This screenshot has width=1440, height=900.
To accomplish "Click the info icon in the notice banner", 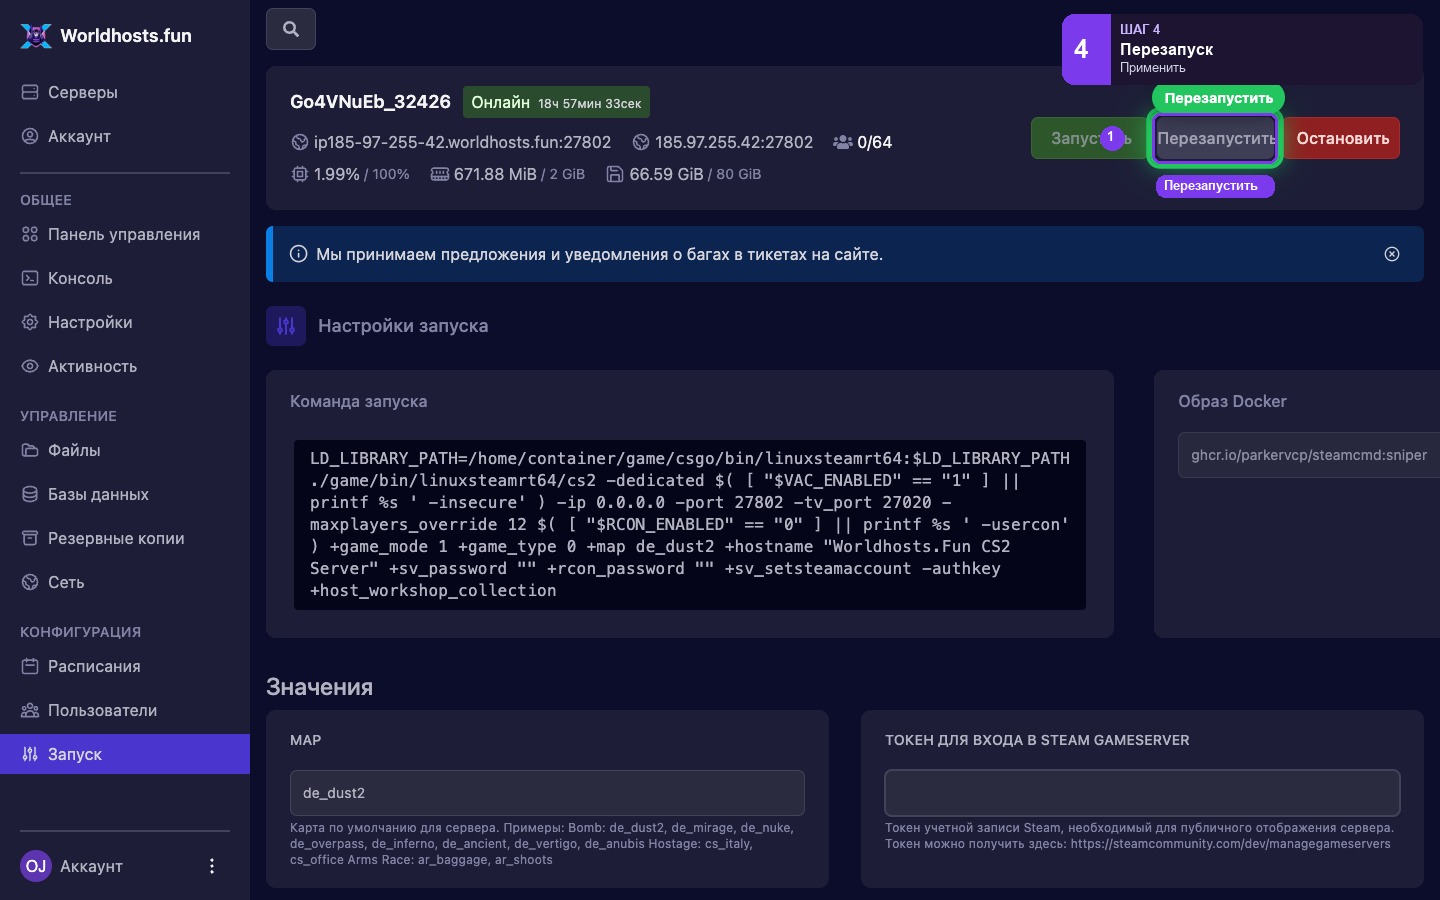I will 298,254.
